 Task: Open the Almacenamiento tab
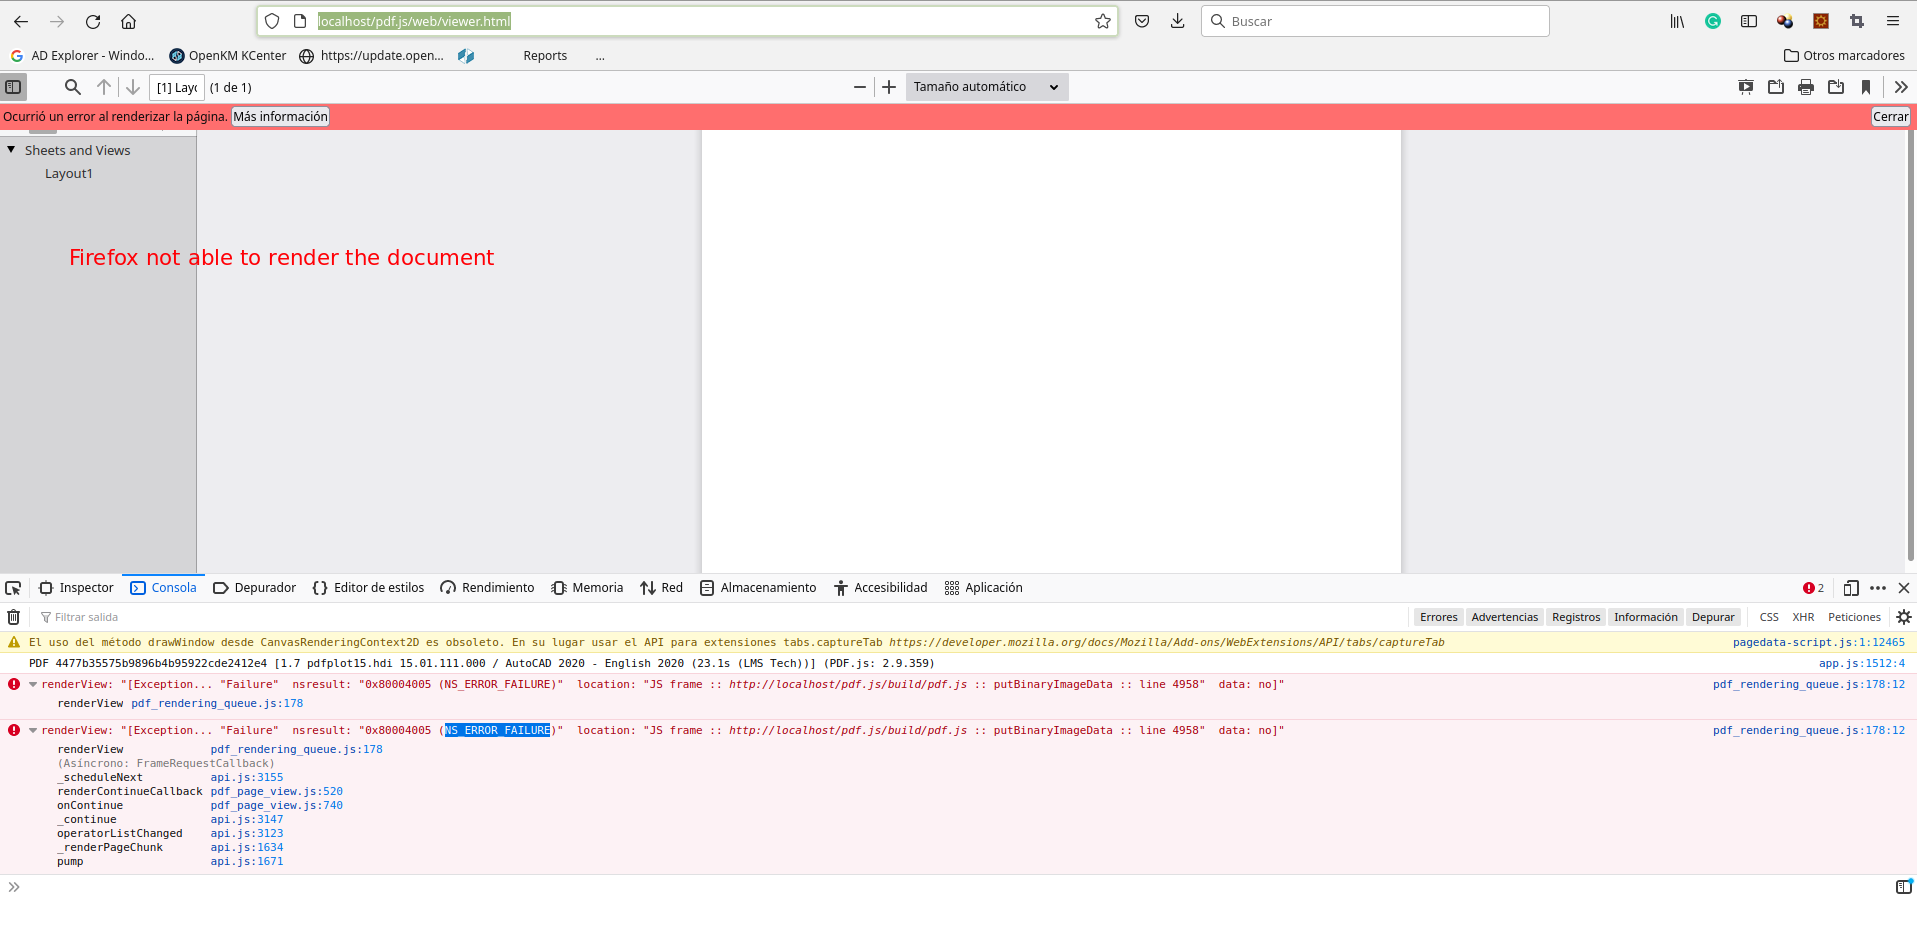click(758, 588)
